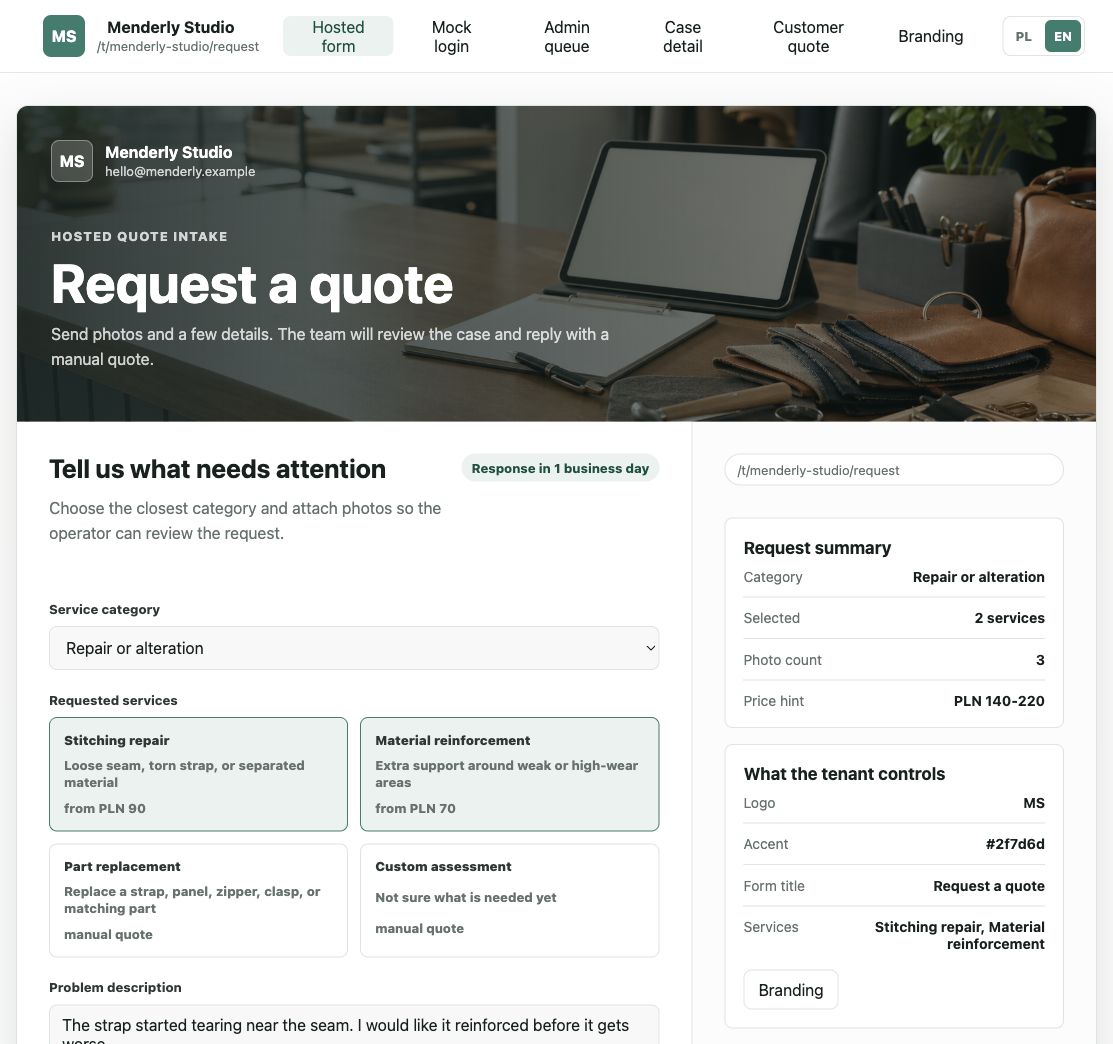This screenshot has height=1044, width=1113.
Task: Click the /t/menderly-studio/request URL field
Action: coord(894,470)
